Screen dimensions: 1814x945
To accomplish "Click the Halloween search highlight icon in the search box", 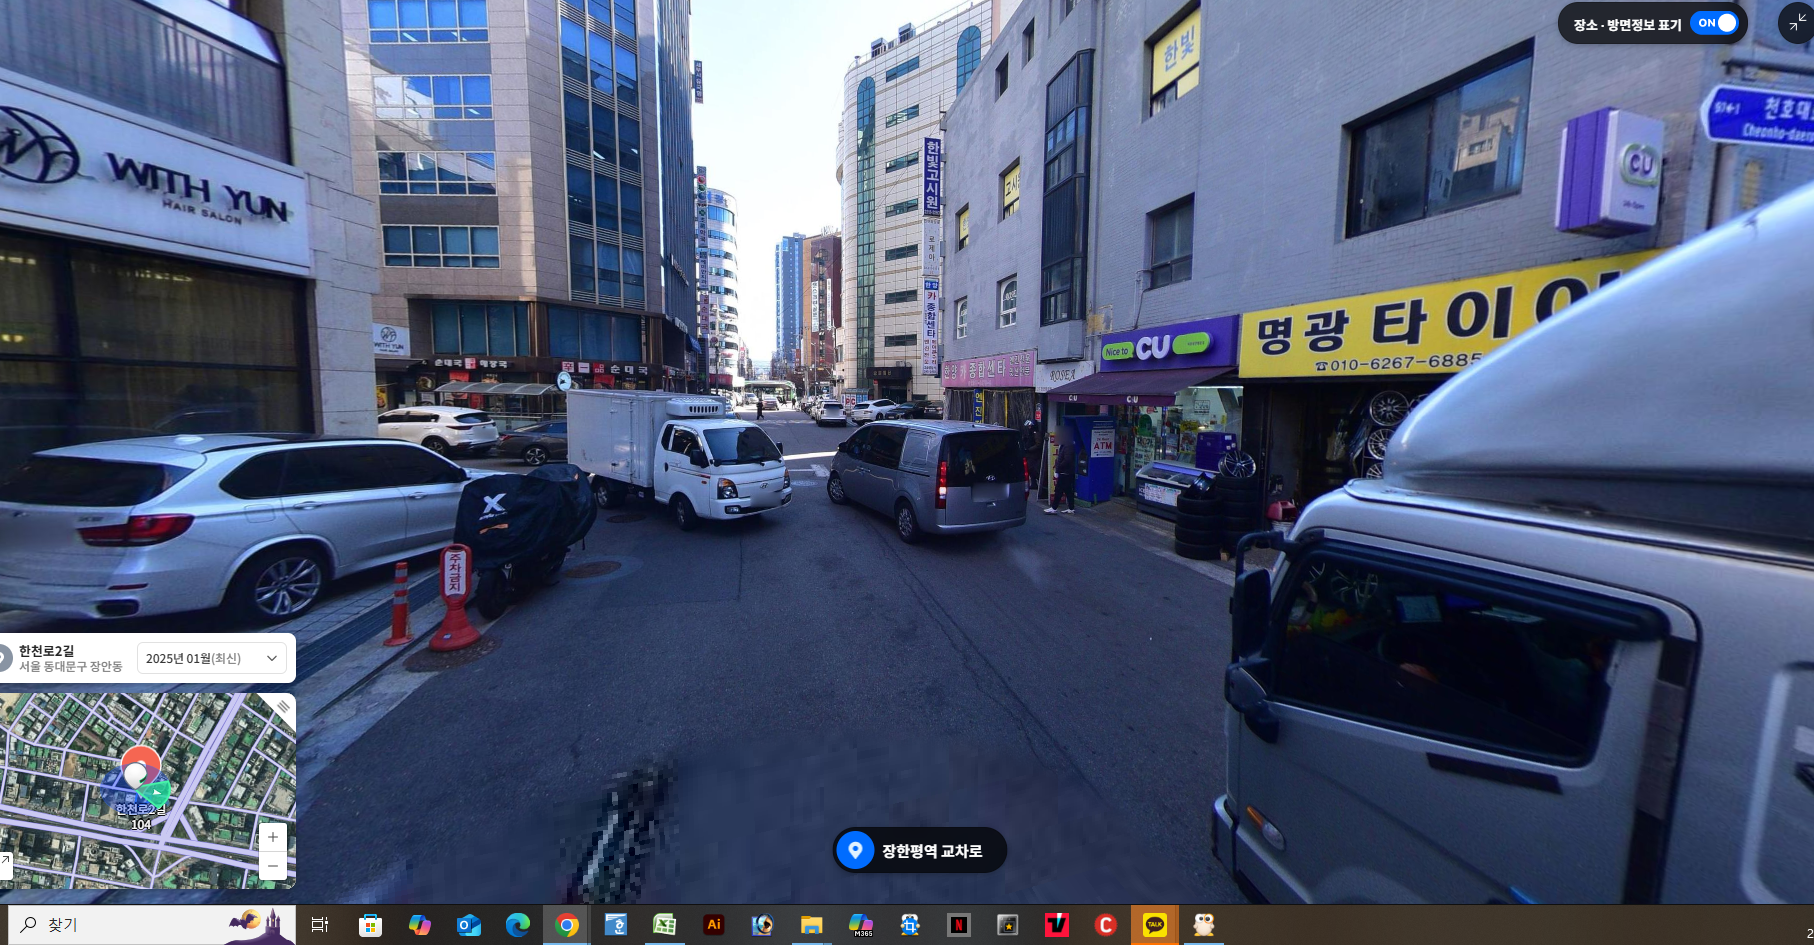I will pos(260,924).
